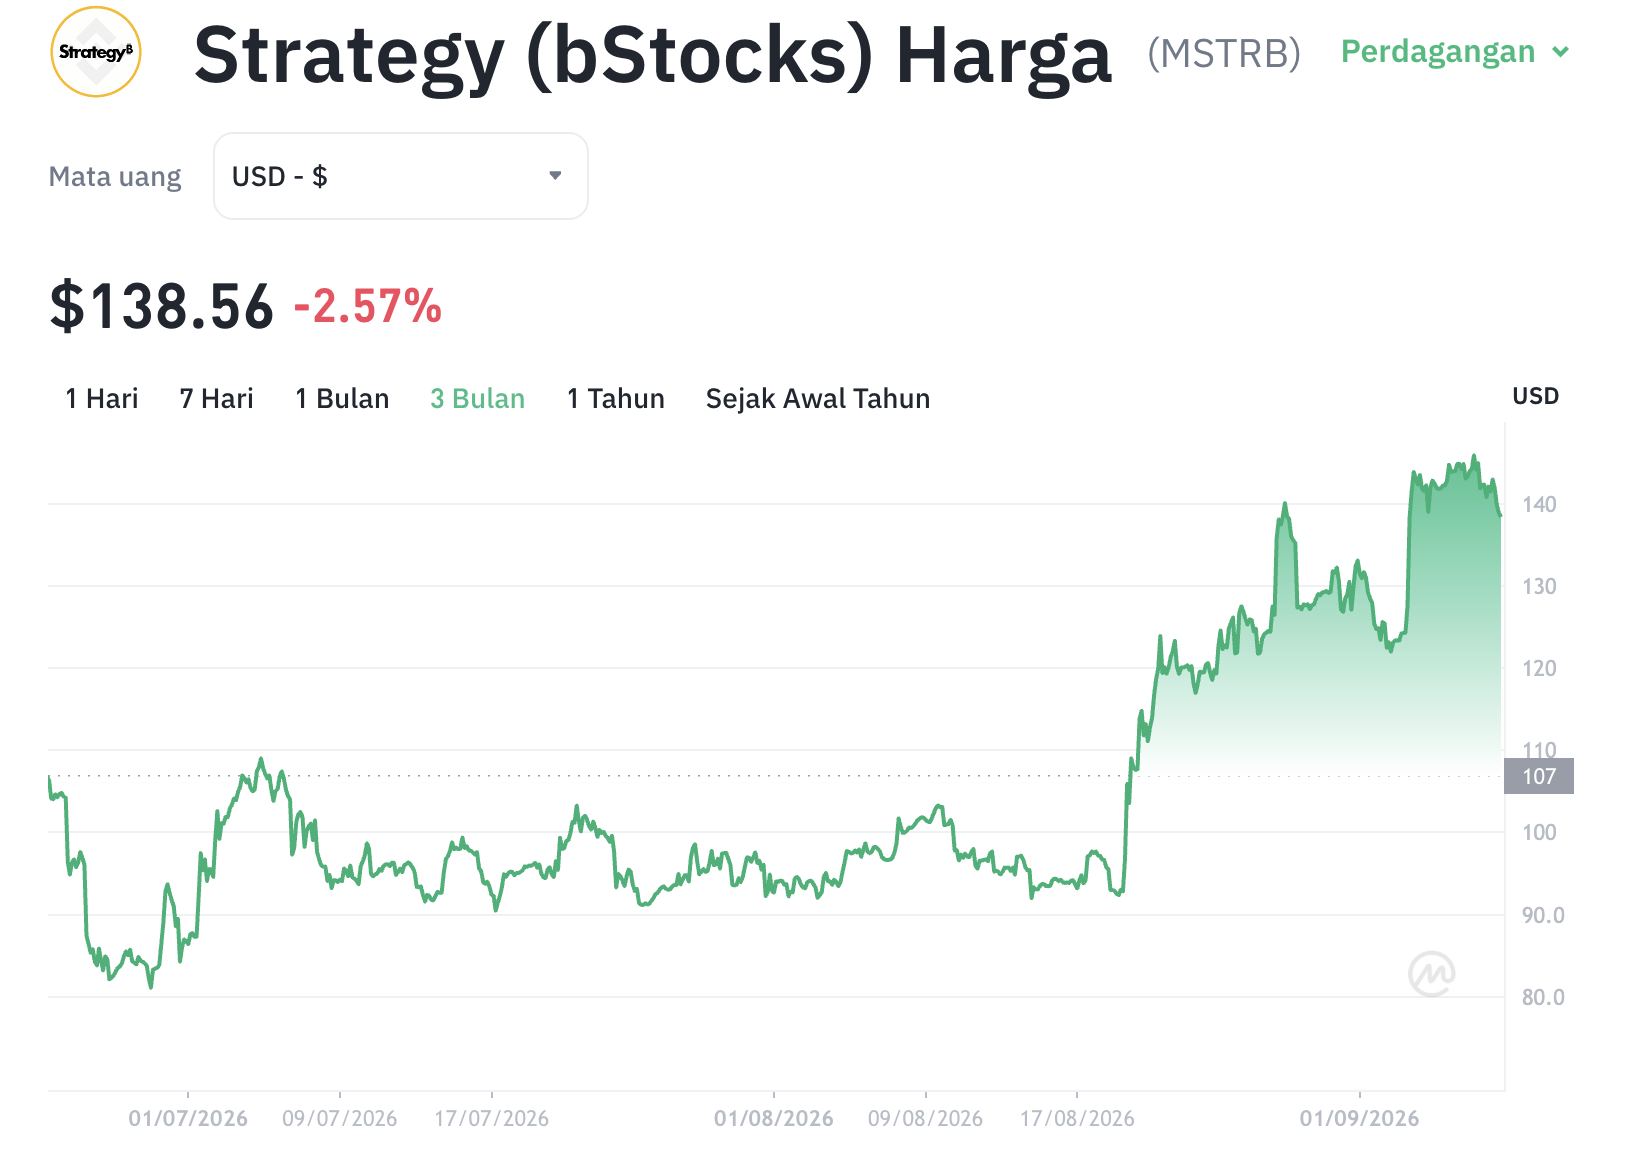
Task: Click the $138.56 current price text
Action: (161, 307)
